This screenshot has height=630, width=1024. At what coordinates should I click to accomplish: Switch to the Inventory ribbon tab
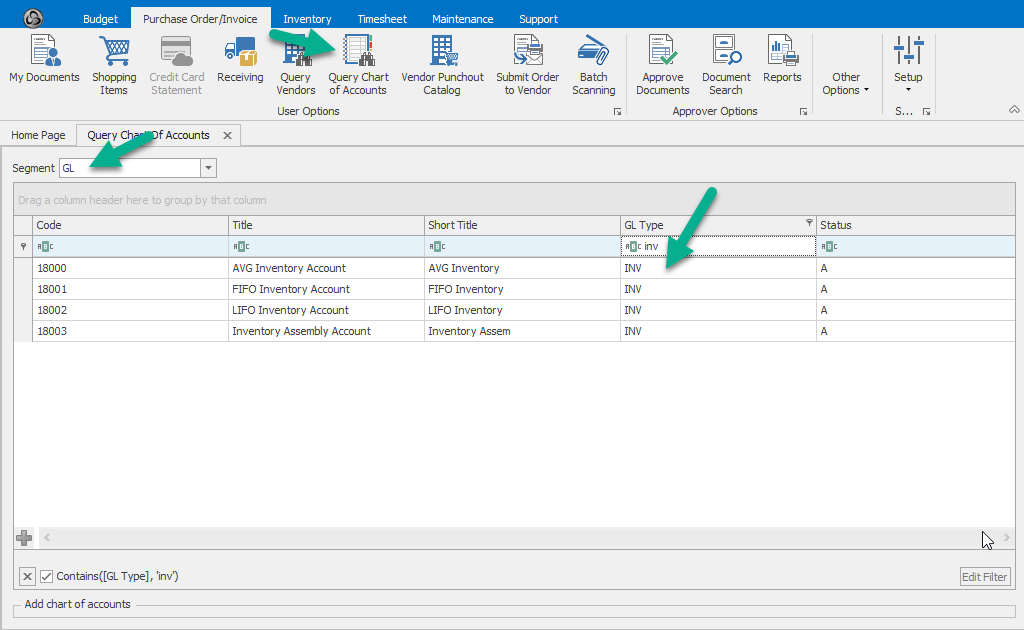click(x=307, y=19)
